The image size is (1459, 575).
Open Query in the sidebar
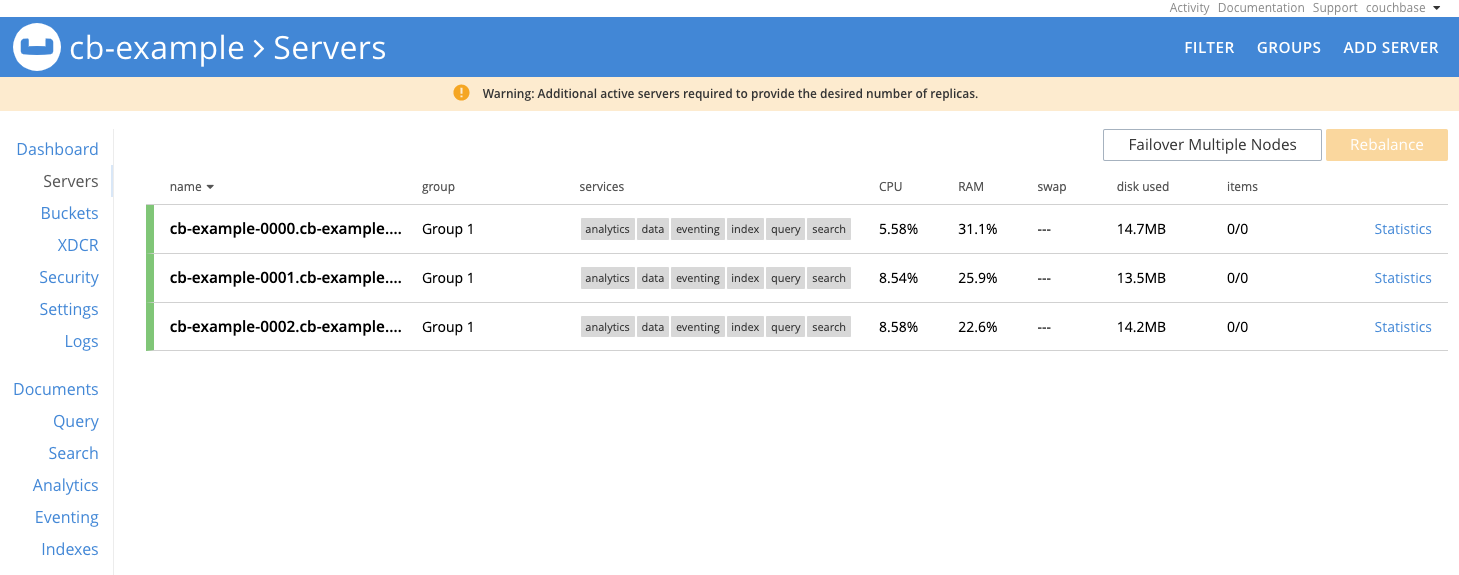pyautogui.click(x=76, y=421)
